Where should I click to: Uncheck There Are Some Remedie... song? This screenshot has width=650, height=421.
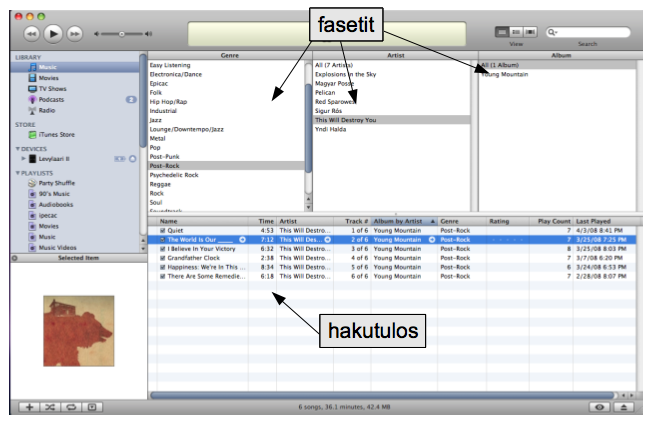(162, 276)
